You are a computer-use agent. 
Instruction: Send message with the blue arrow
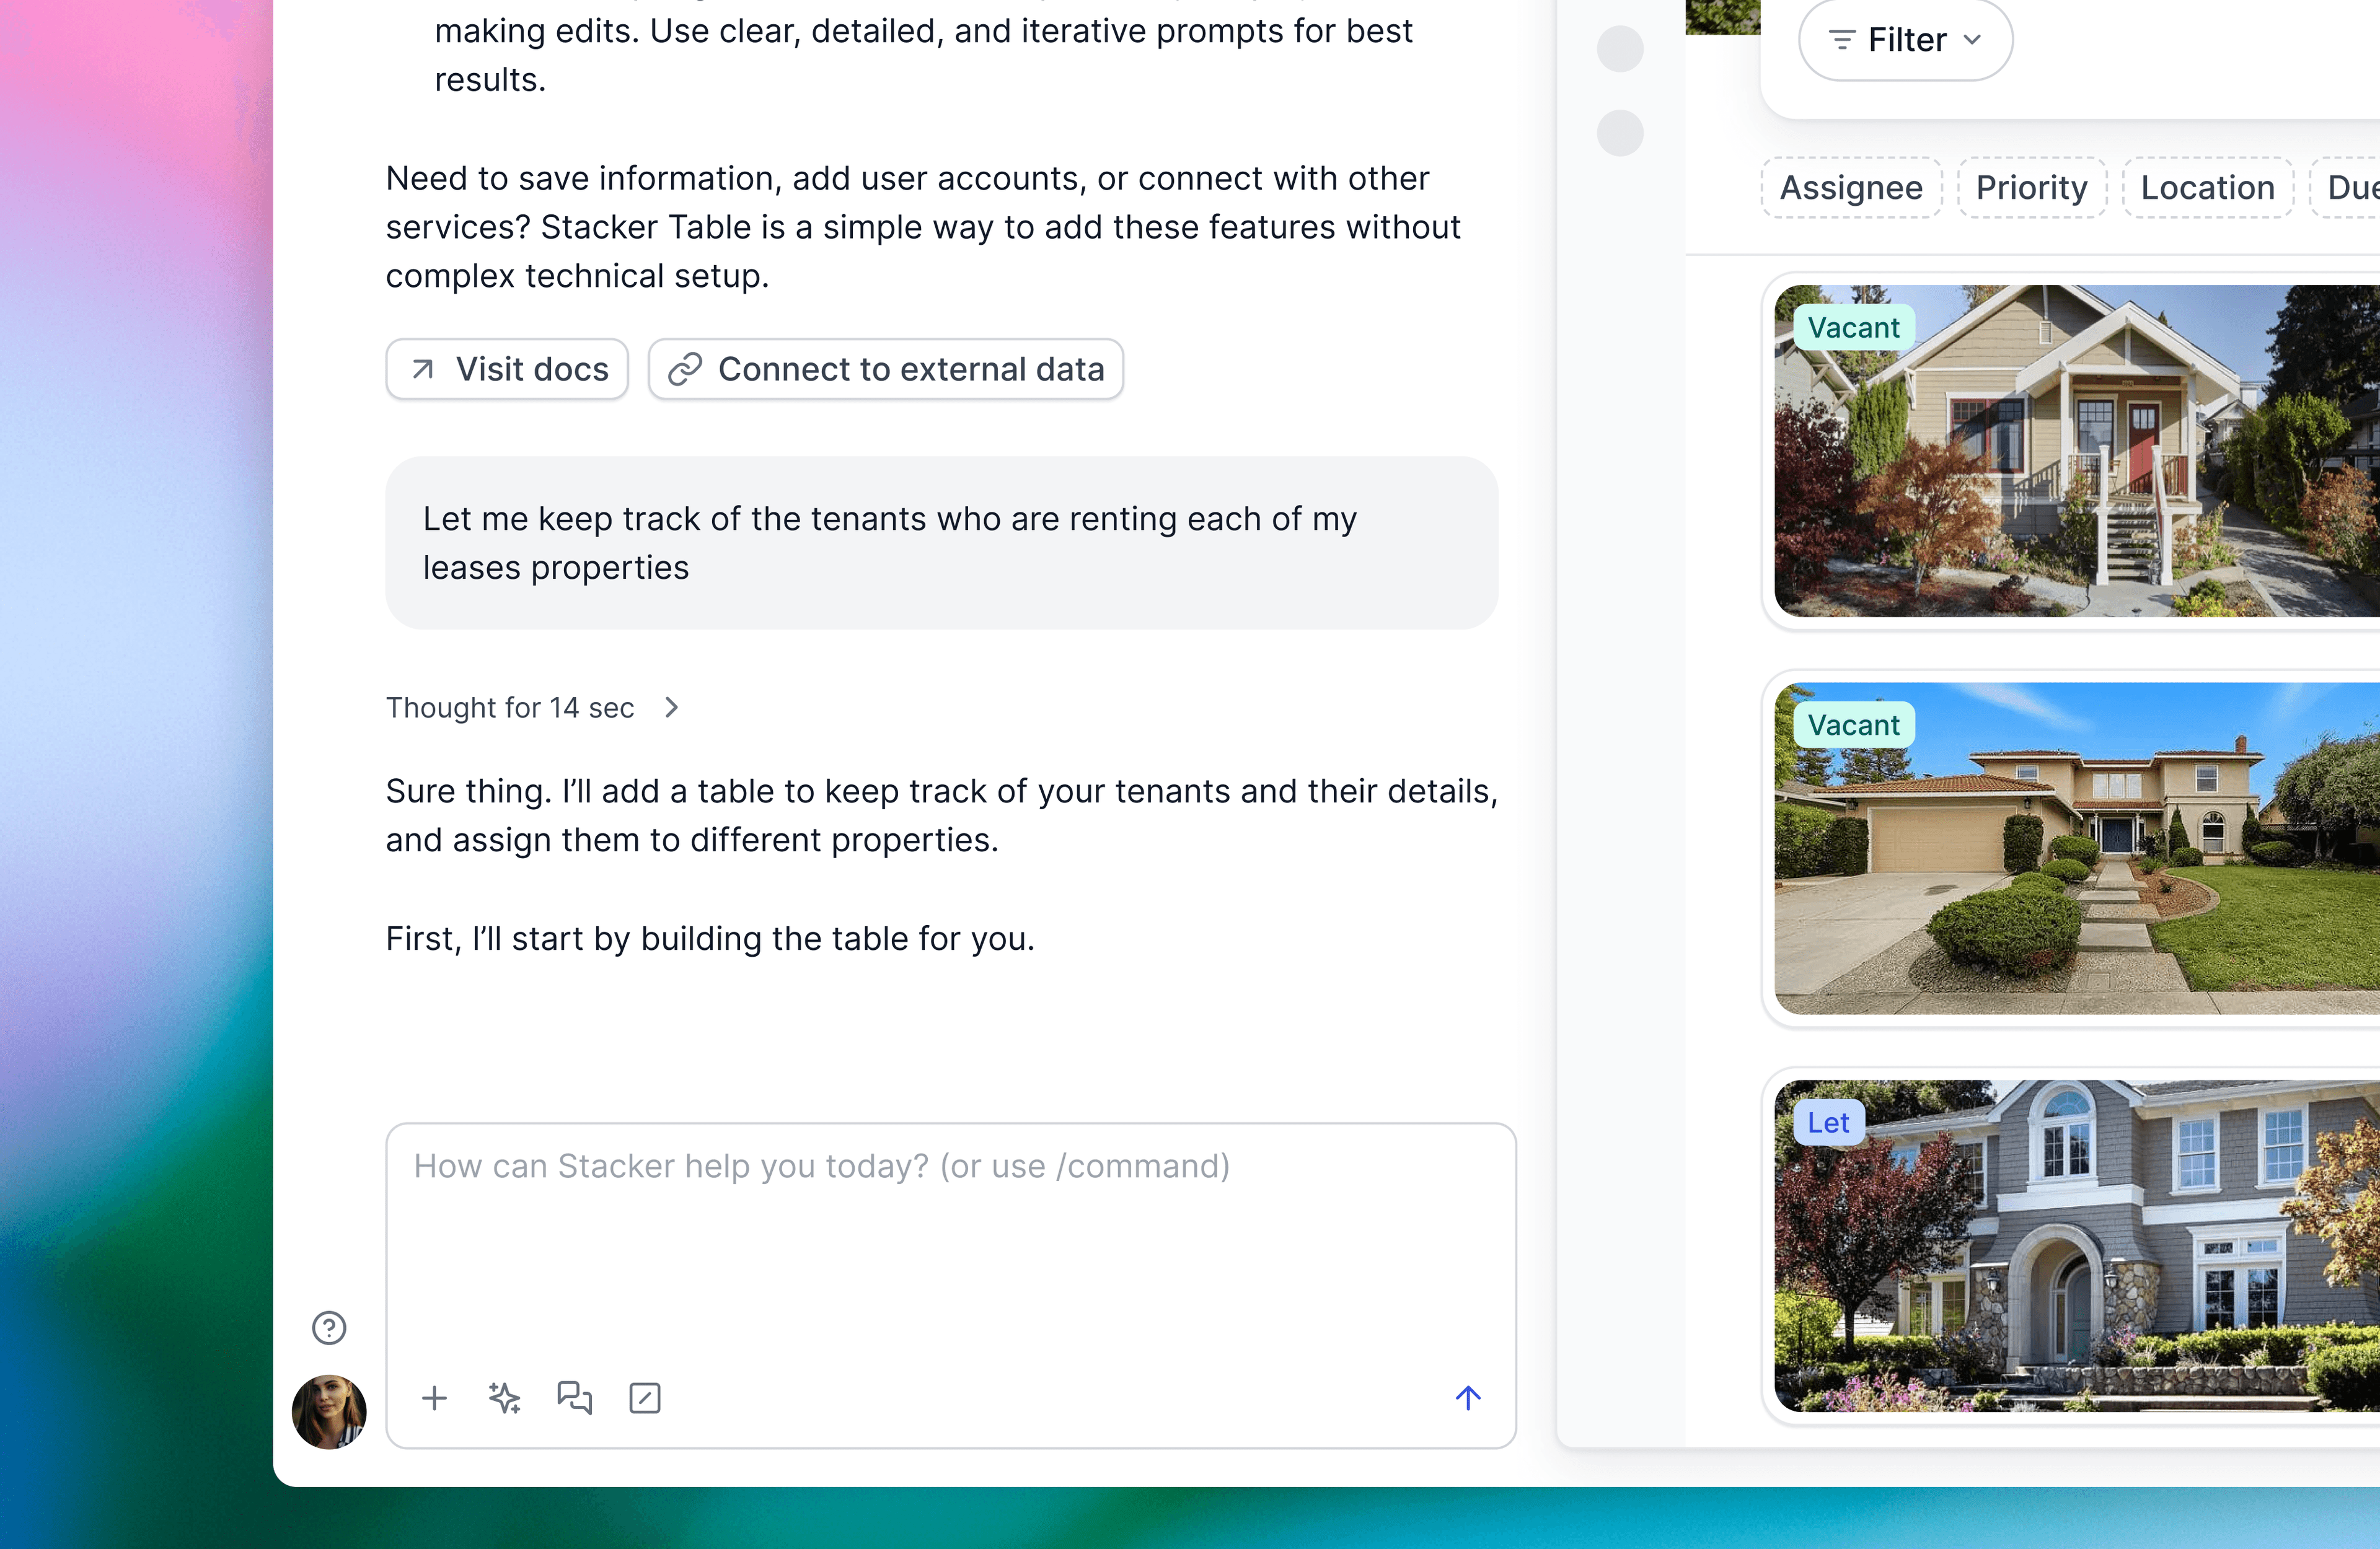(1467, 1397)
